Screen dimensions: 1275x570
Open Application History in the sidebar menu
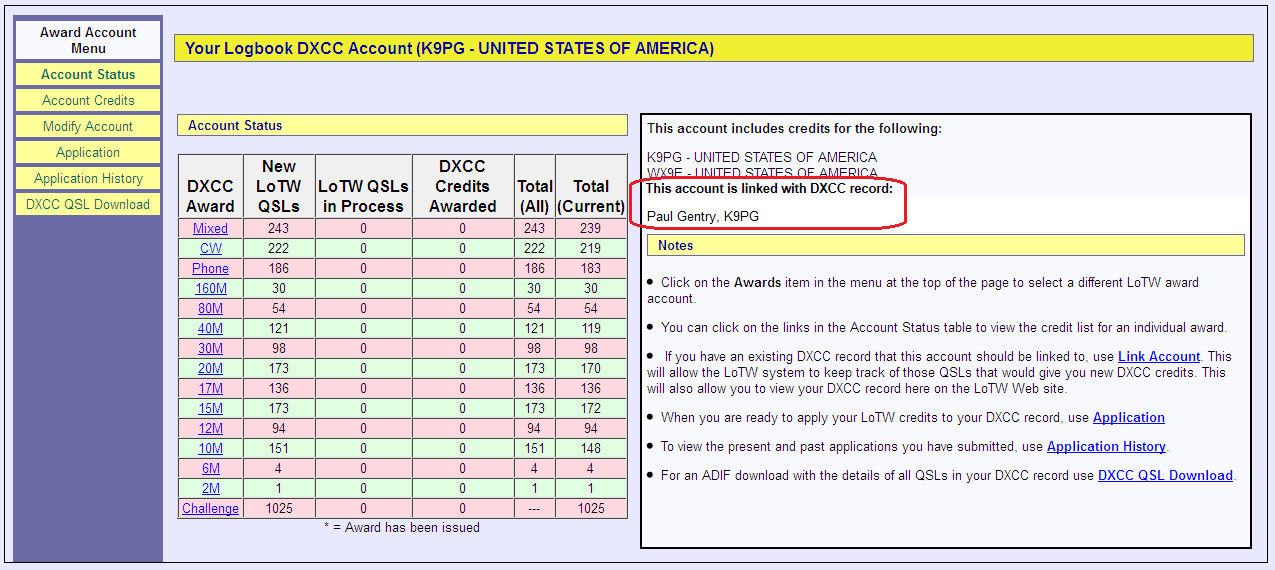[88, 179]
